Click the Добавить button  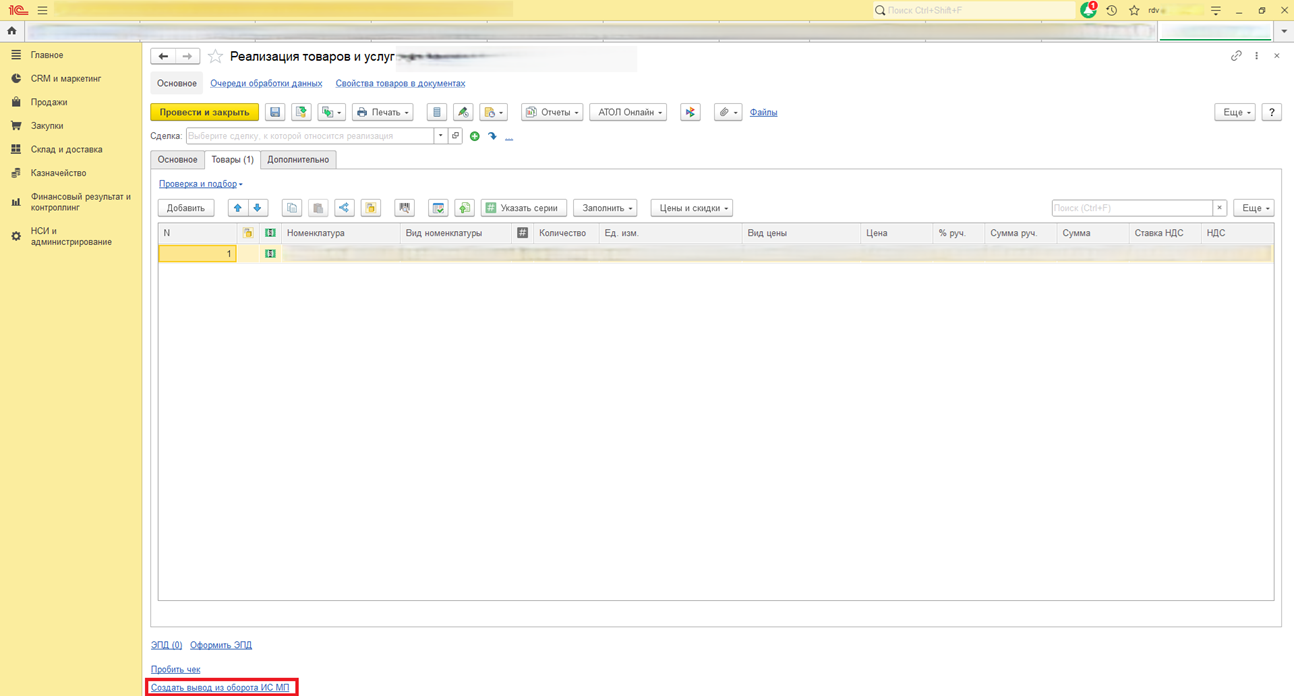click(186, 208)
